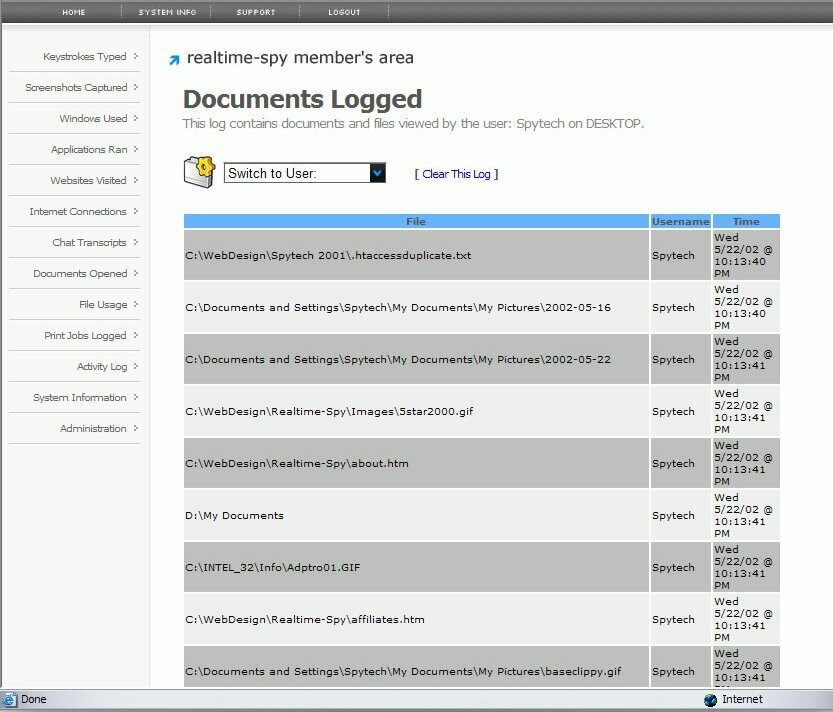Select the about.htm file row
Image resolution: width=833 pixels, height=712 pixels.
tap(297, 464)
